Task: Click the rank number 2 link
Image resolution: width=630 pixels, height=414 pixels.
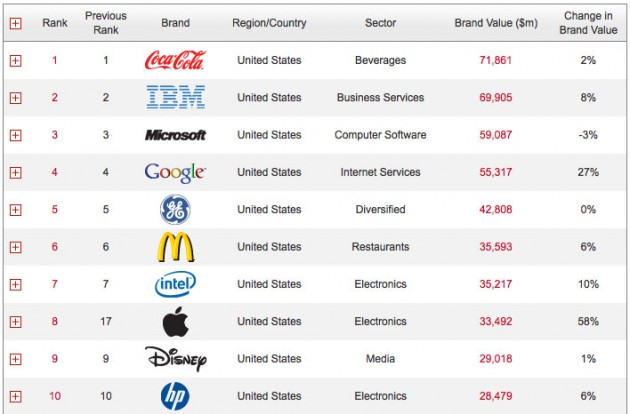Action: pos(54,97)
